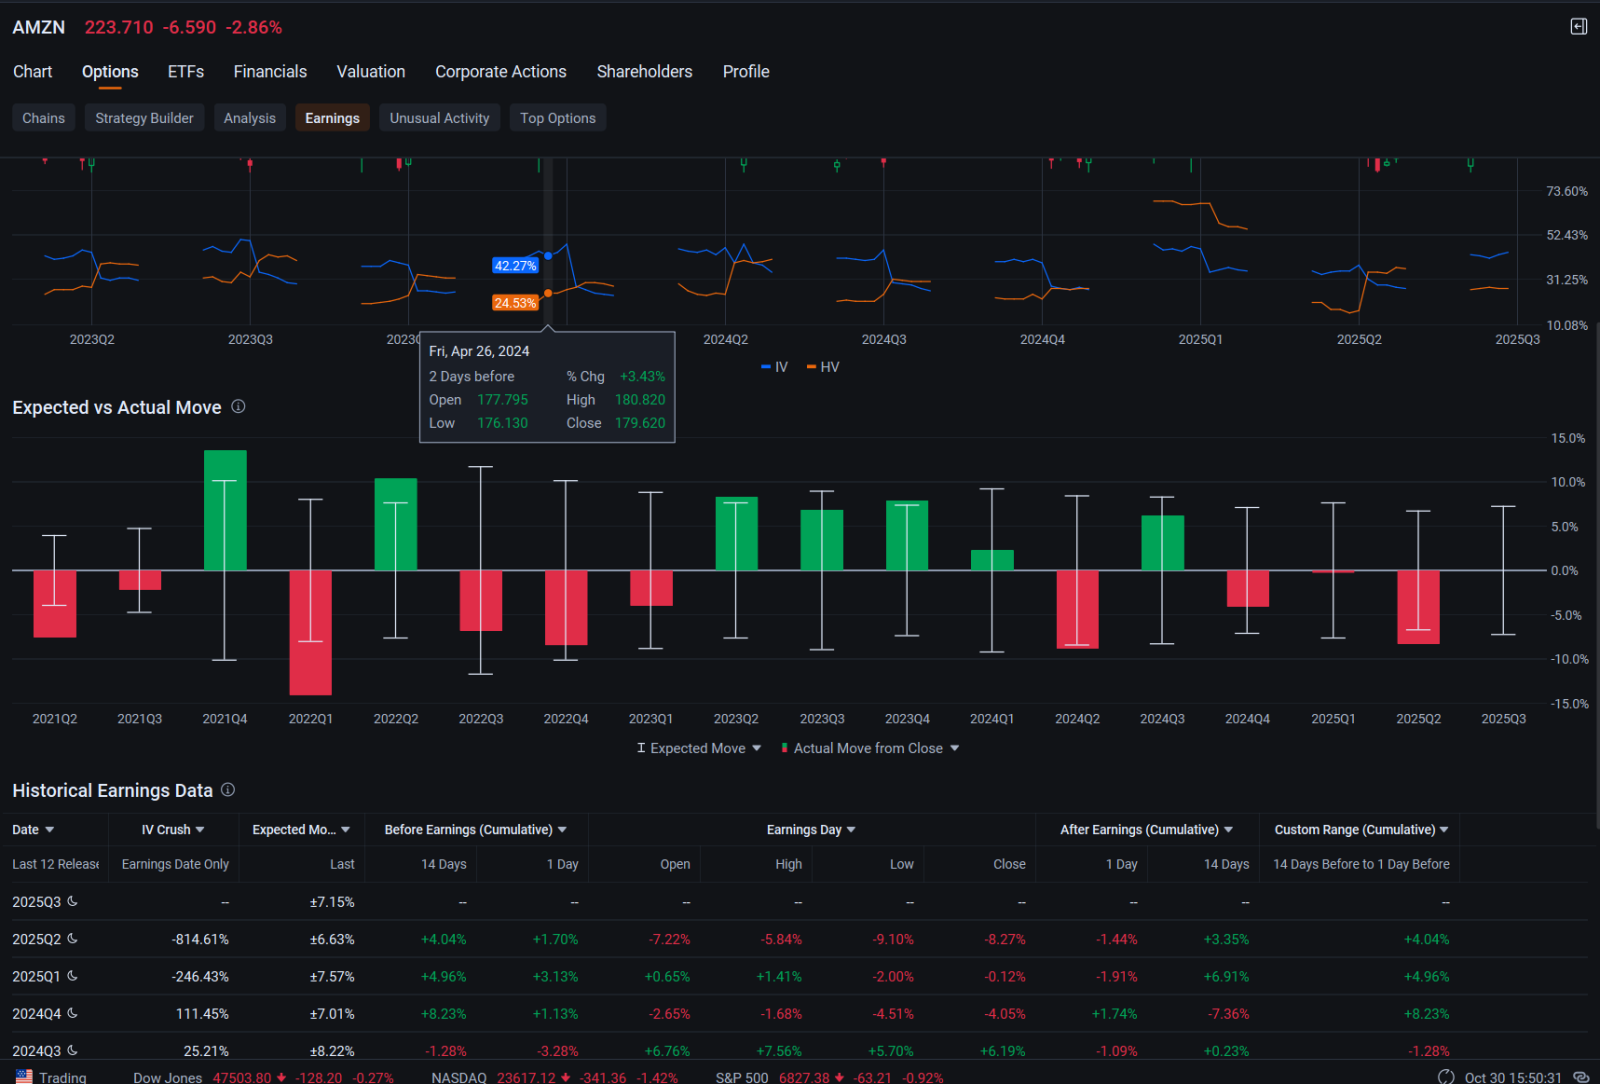Screen dimensions: 1600x1084
Task: Click the refresh clock icon in status bar
Action: coord(1446,1077)
